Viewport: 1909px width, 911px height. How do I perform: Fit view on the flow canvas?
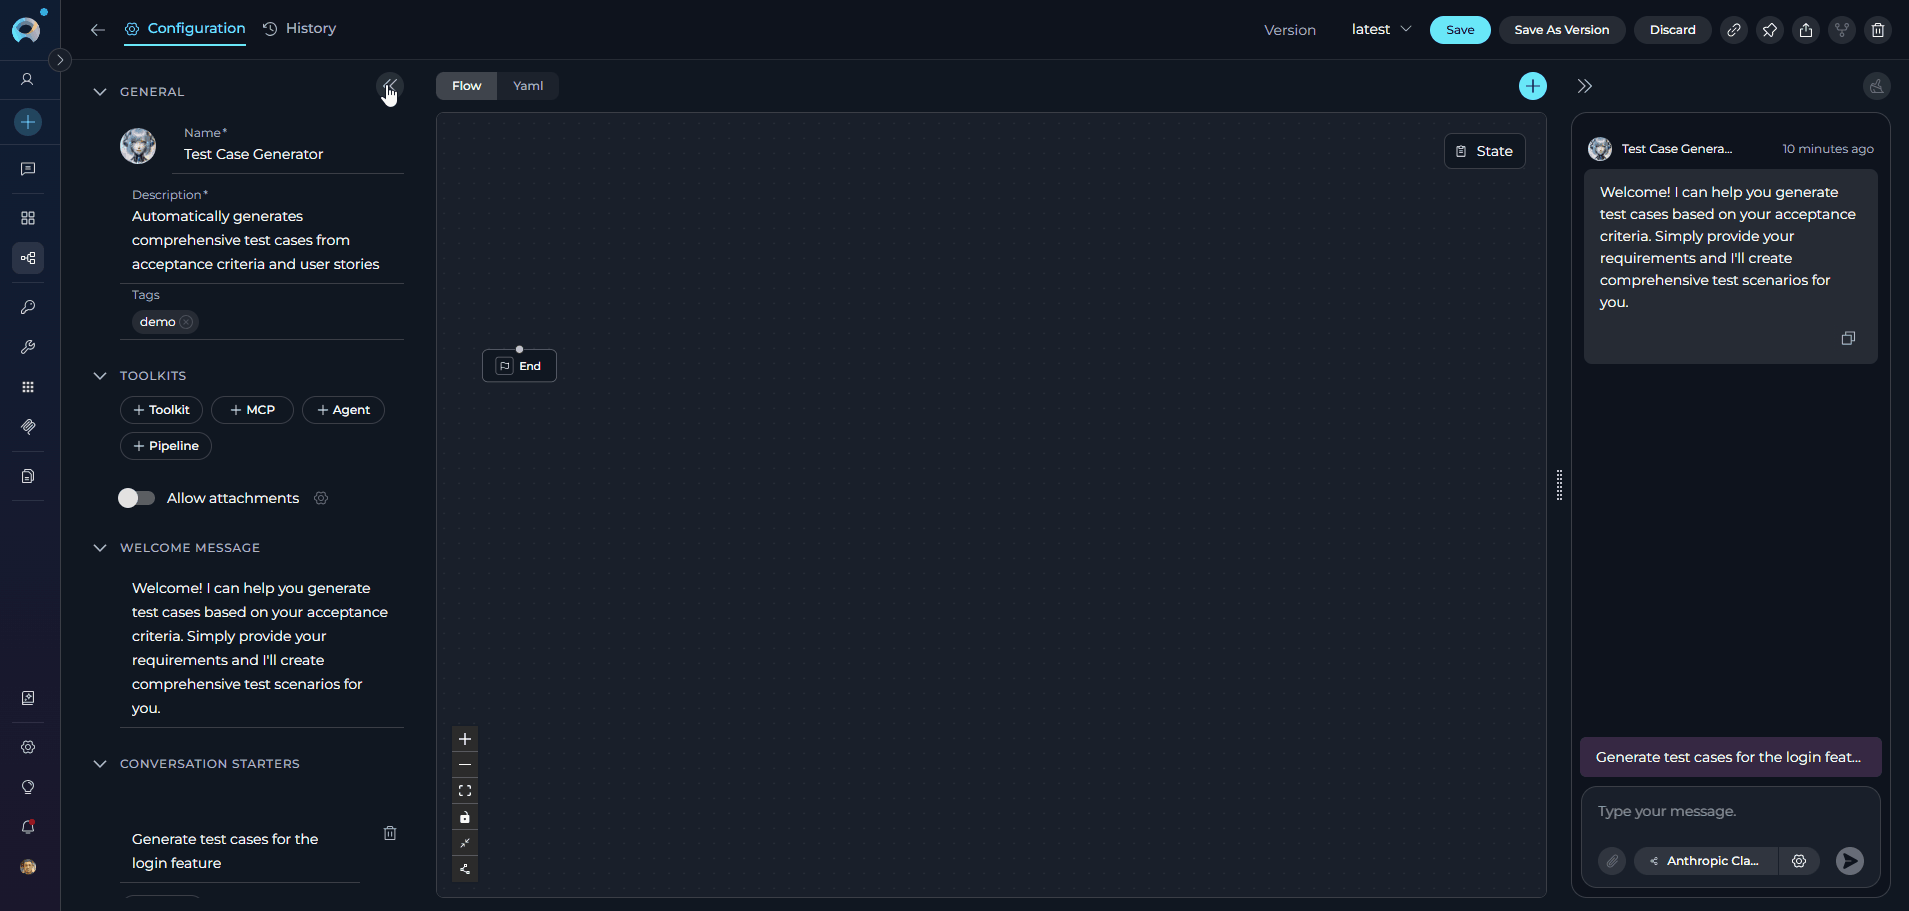tap(465, 791)
